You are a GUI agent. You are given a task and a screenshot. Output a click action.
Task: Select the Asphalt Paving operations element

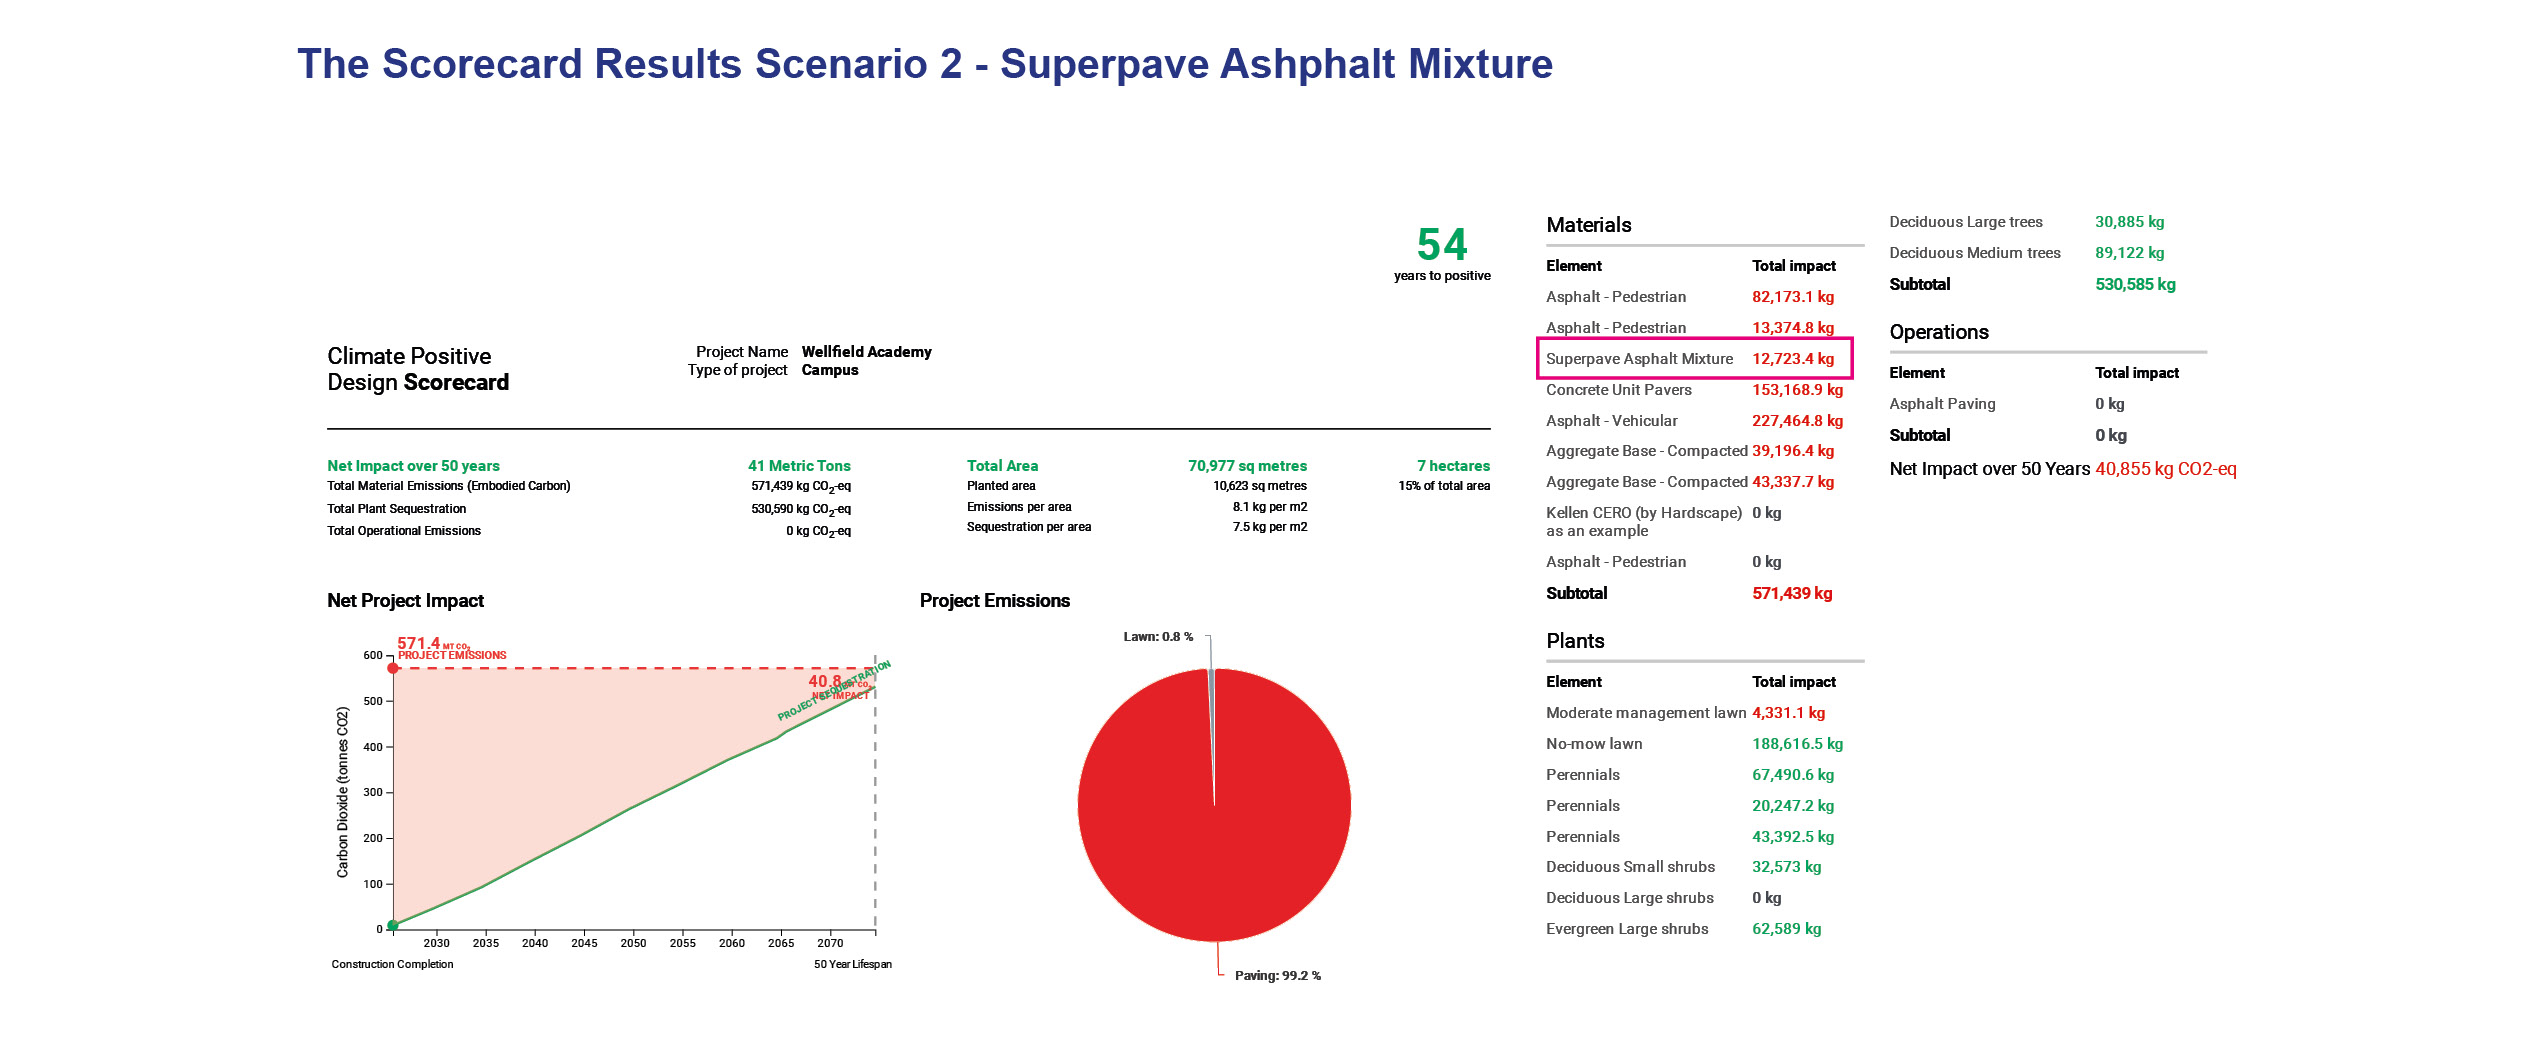click(1941, 404)
